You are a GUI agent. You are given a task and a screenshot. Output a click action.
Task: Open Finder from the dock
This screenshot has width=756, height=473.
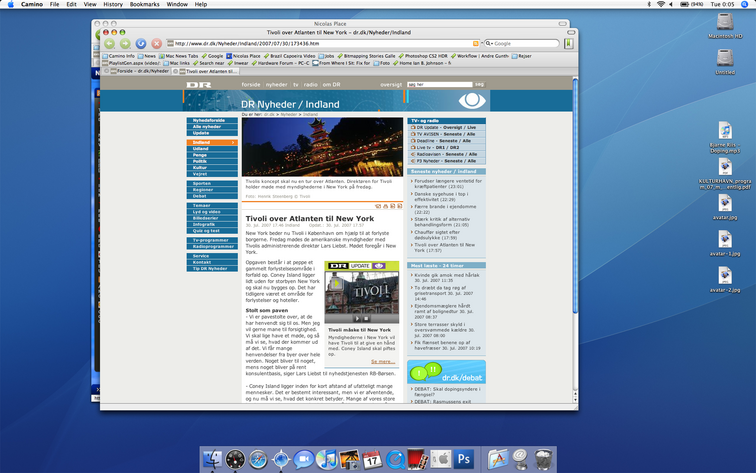(212, 459)
